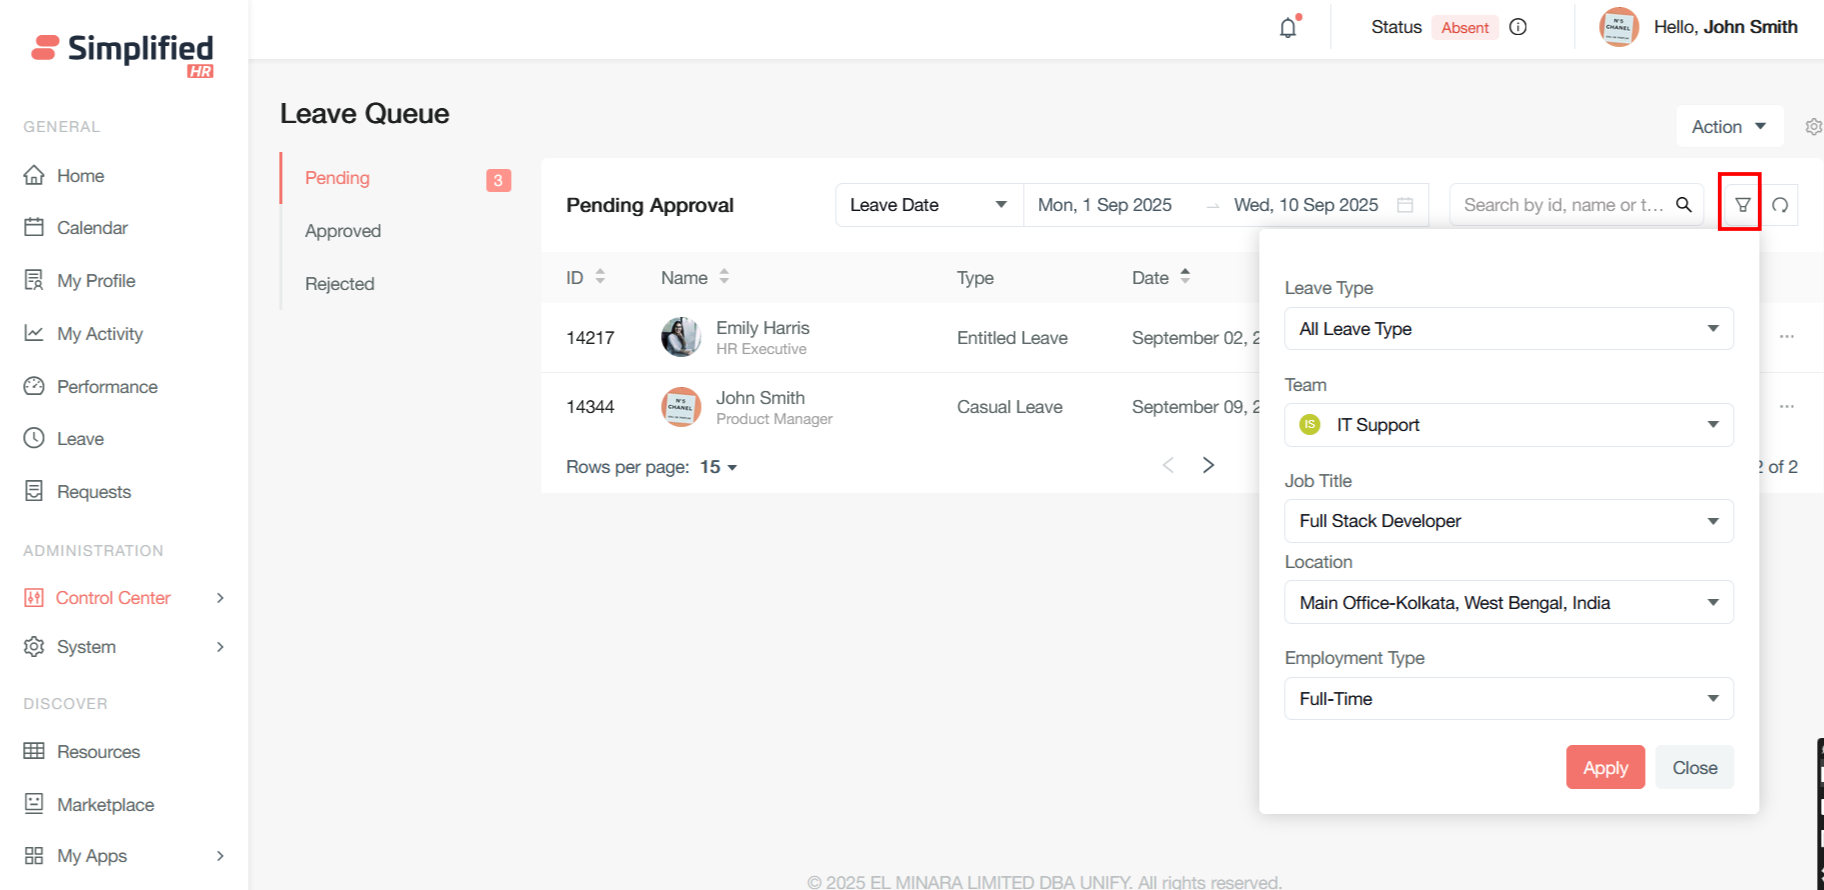Close the filter panel
The height and width of the screenshot is (890, 1824).
[x=1694, y=768]
